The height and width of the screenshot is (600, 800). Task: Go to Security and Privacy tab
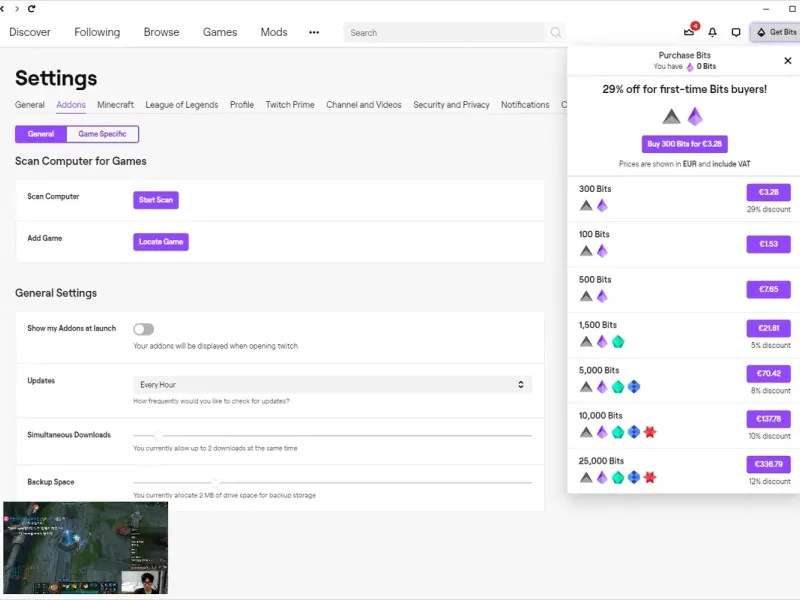451,105
